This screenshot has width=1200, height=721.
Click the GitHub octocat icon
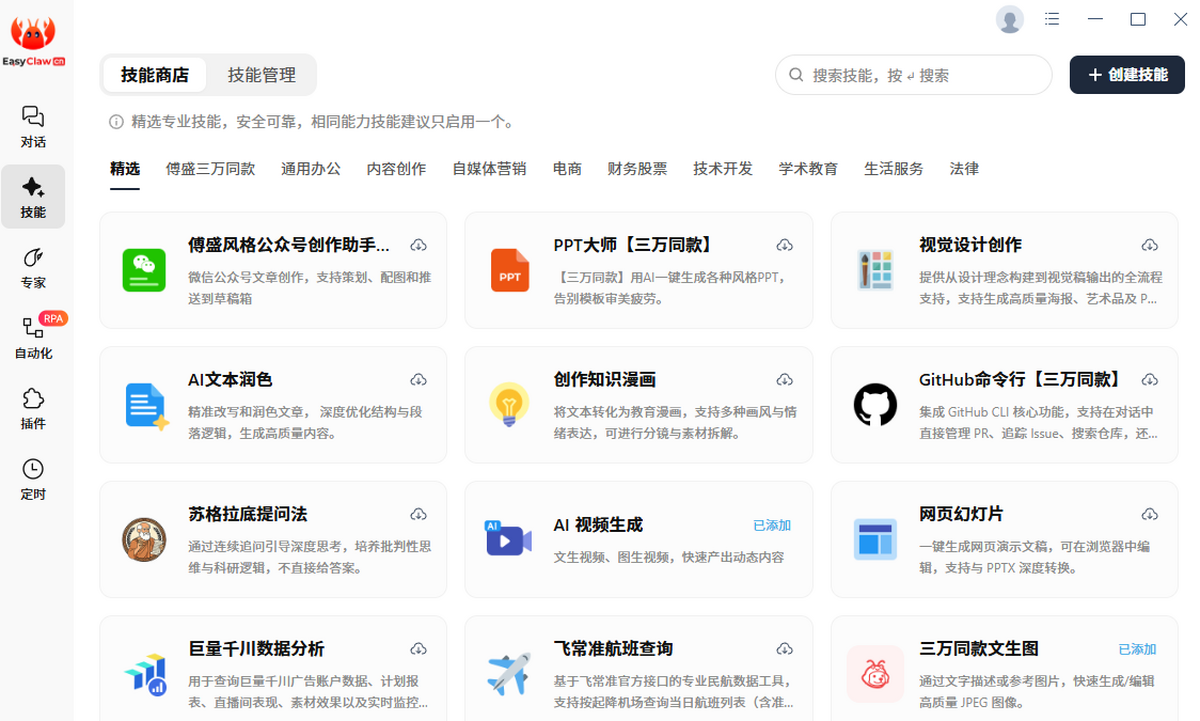tap(875, 405)
